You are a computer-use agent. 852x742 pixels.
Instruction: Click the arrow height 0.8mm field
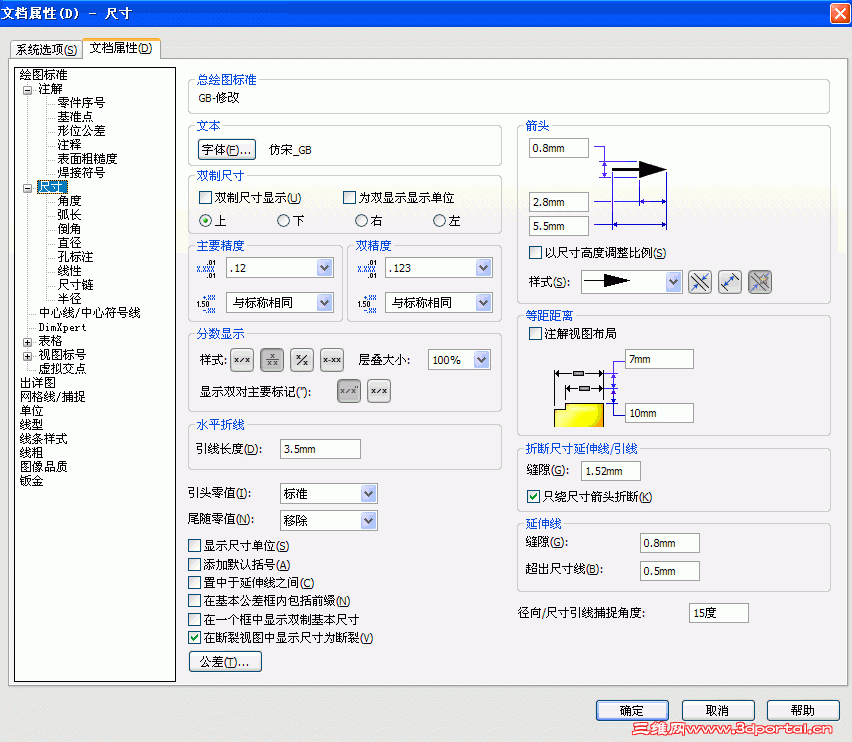tap(559, 148)
